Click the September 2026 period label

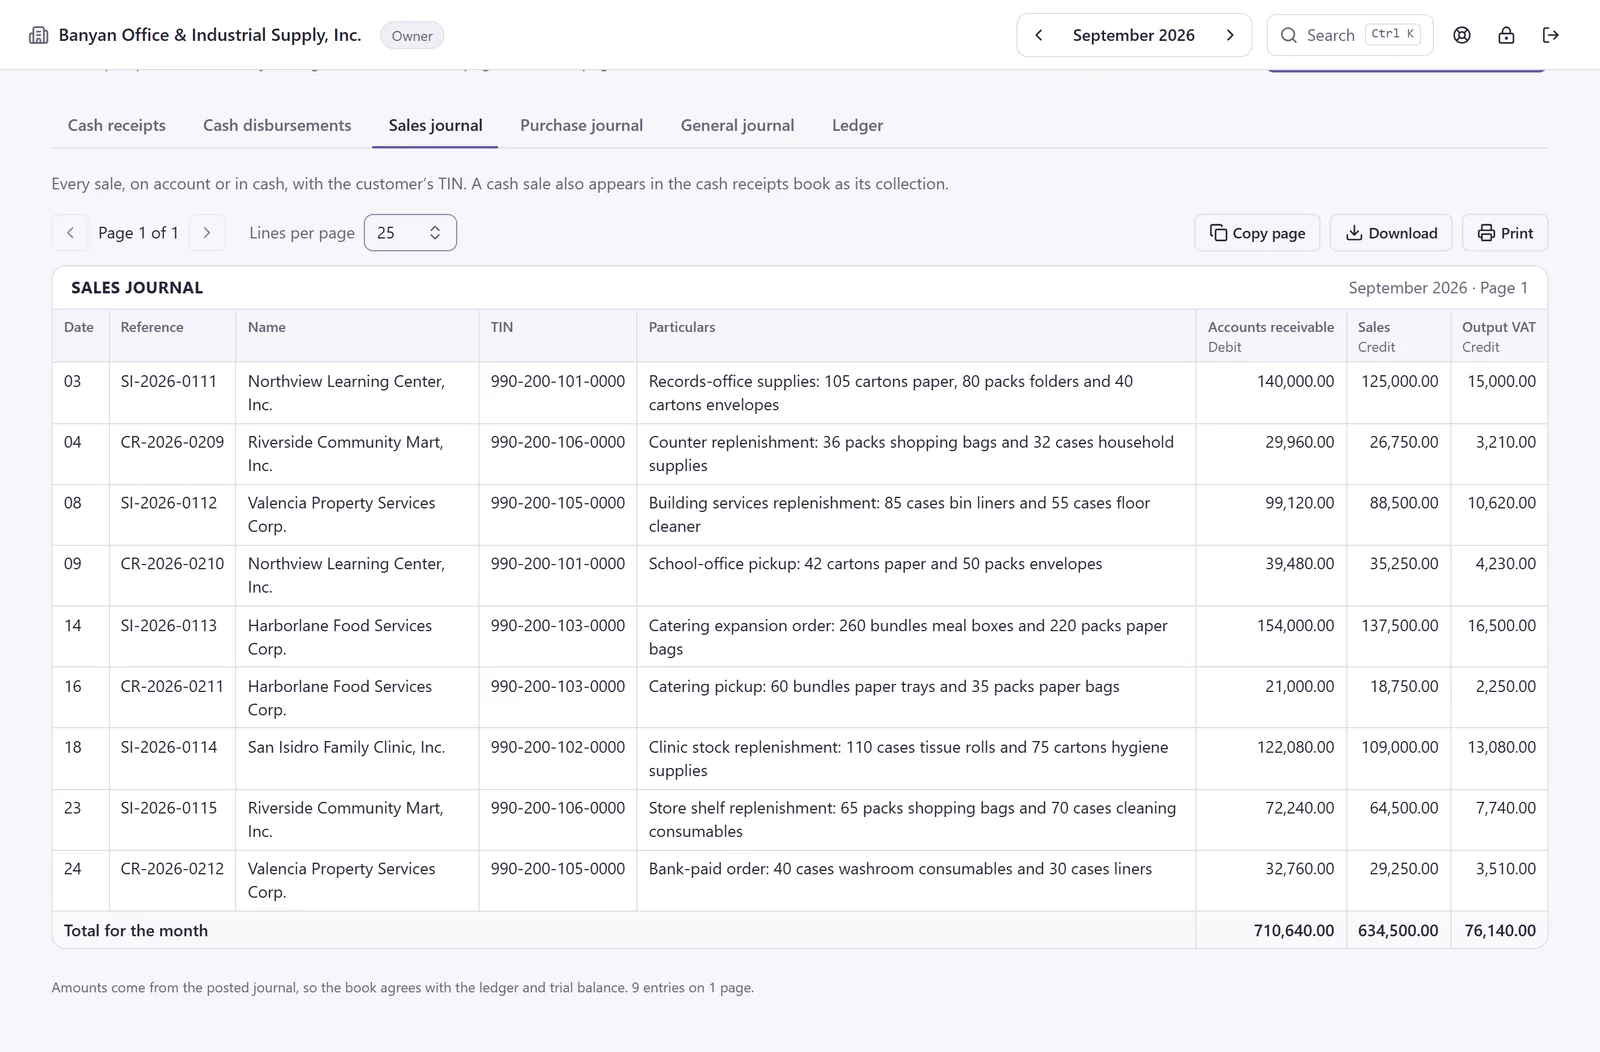[1134, 35]
